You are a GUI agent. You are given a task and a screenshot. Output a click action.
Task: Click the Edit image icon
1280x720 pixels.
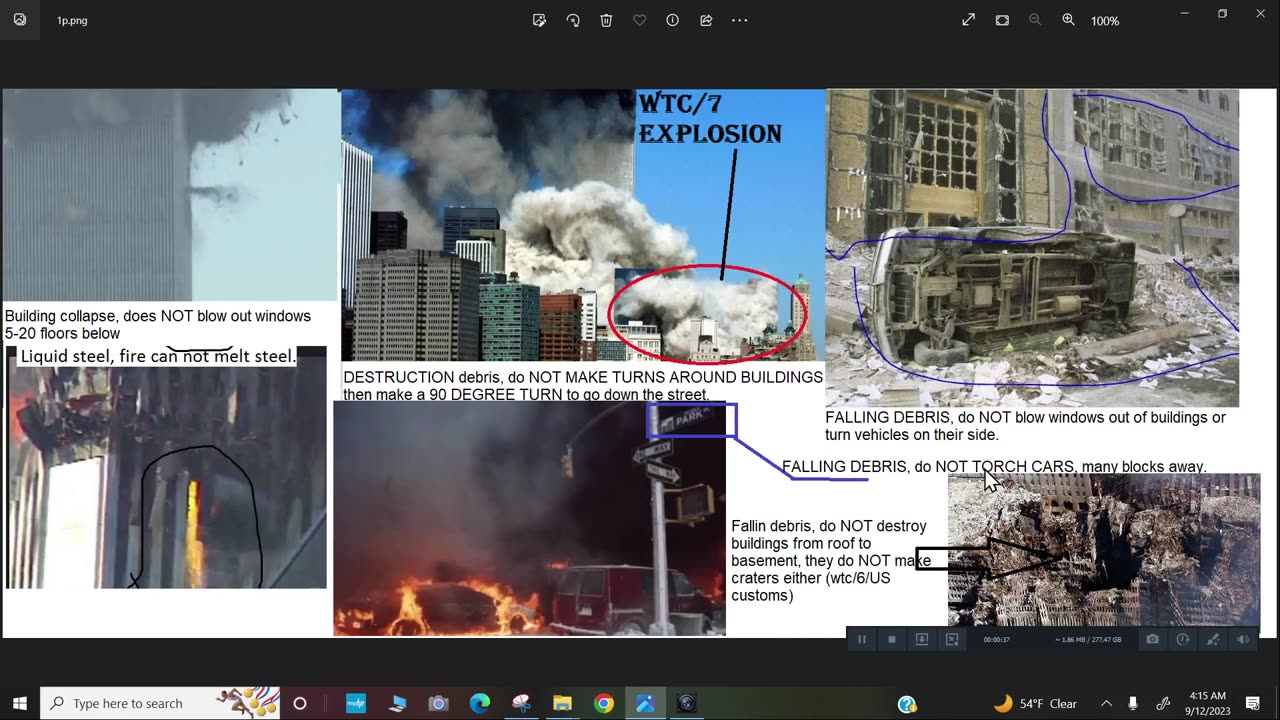540,20
